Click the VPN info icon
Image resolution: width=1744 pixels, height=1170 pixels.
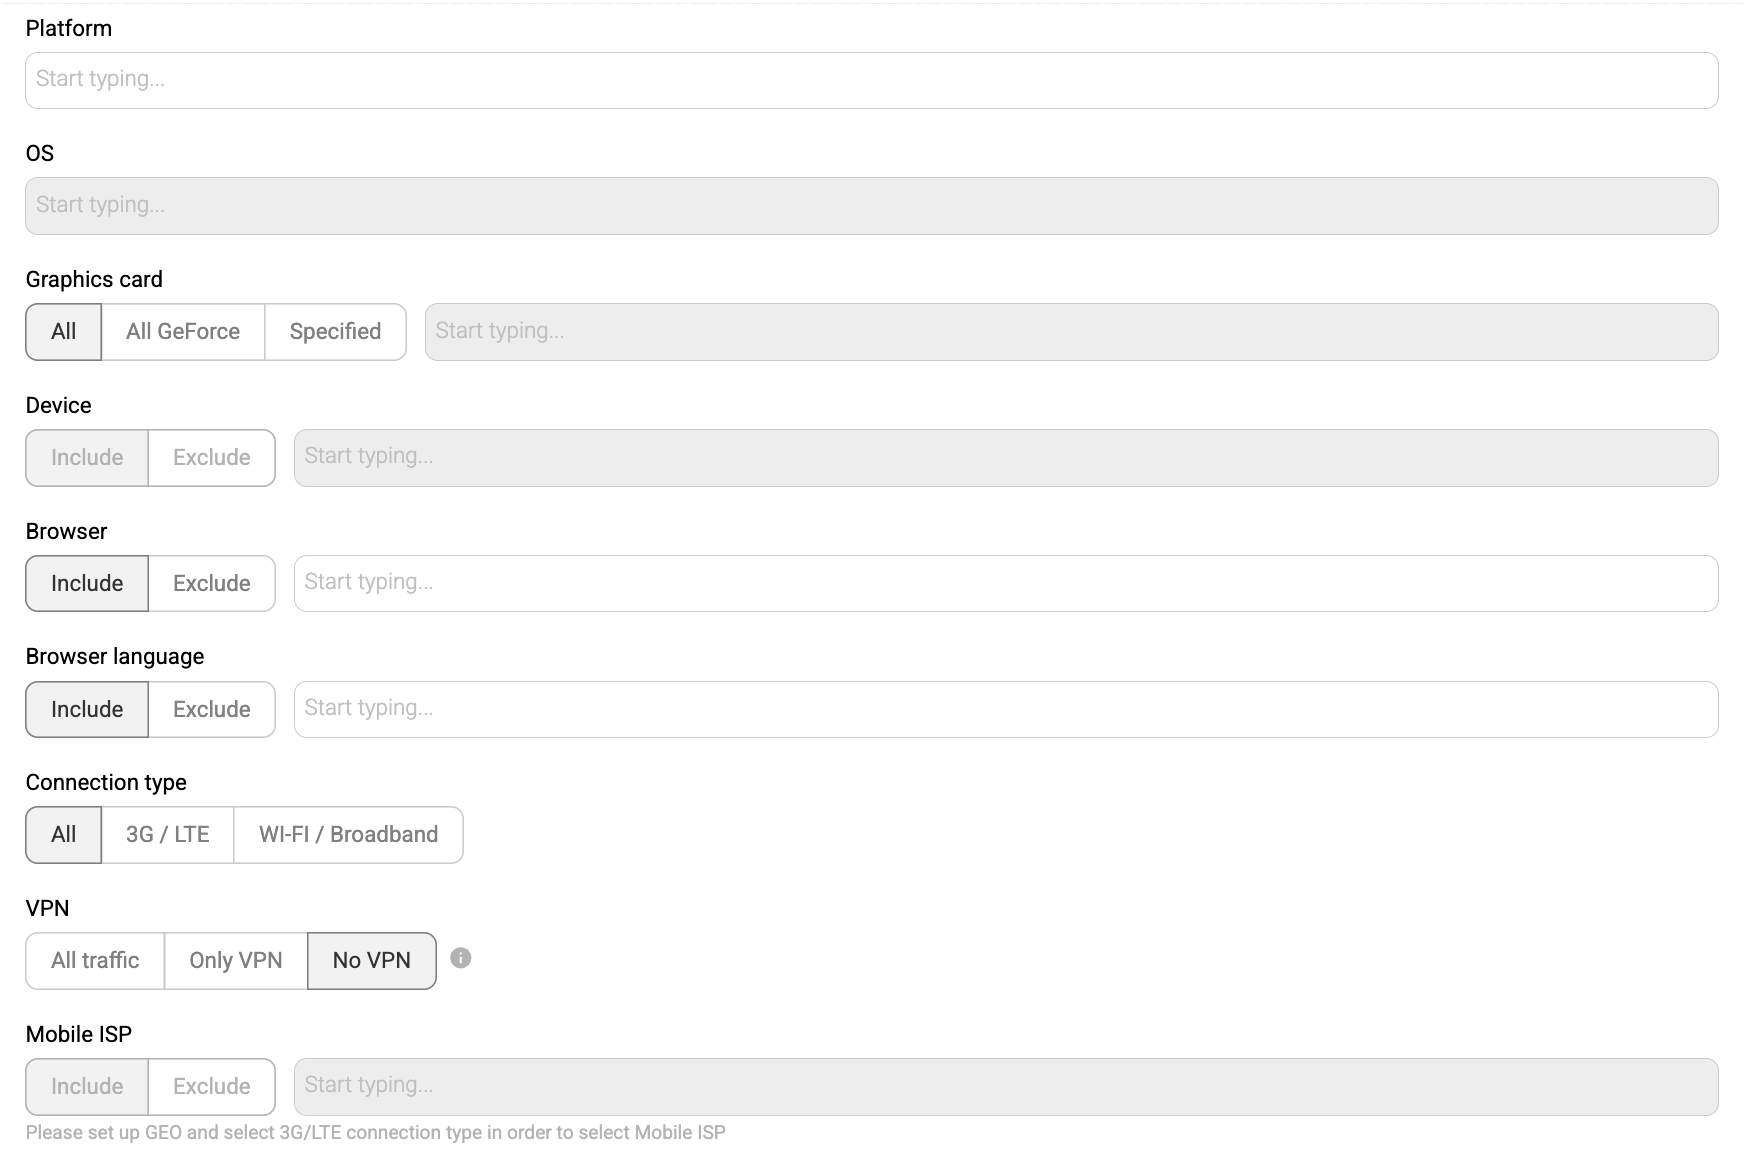[460, 958]
